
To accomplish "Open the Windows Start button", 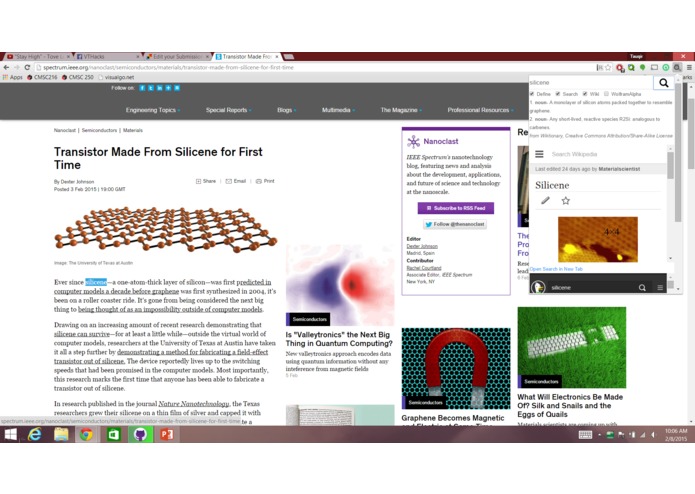I will tap(11, 435).
